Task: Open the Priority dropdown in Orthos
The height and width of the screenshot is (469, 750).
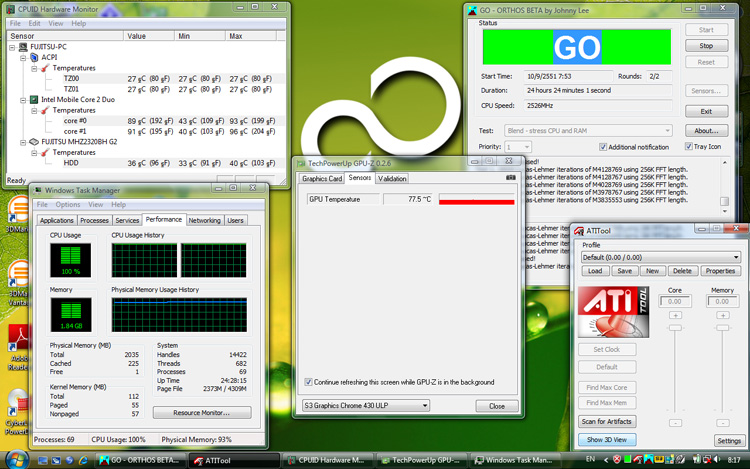Action: [518, 147]
